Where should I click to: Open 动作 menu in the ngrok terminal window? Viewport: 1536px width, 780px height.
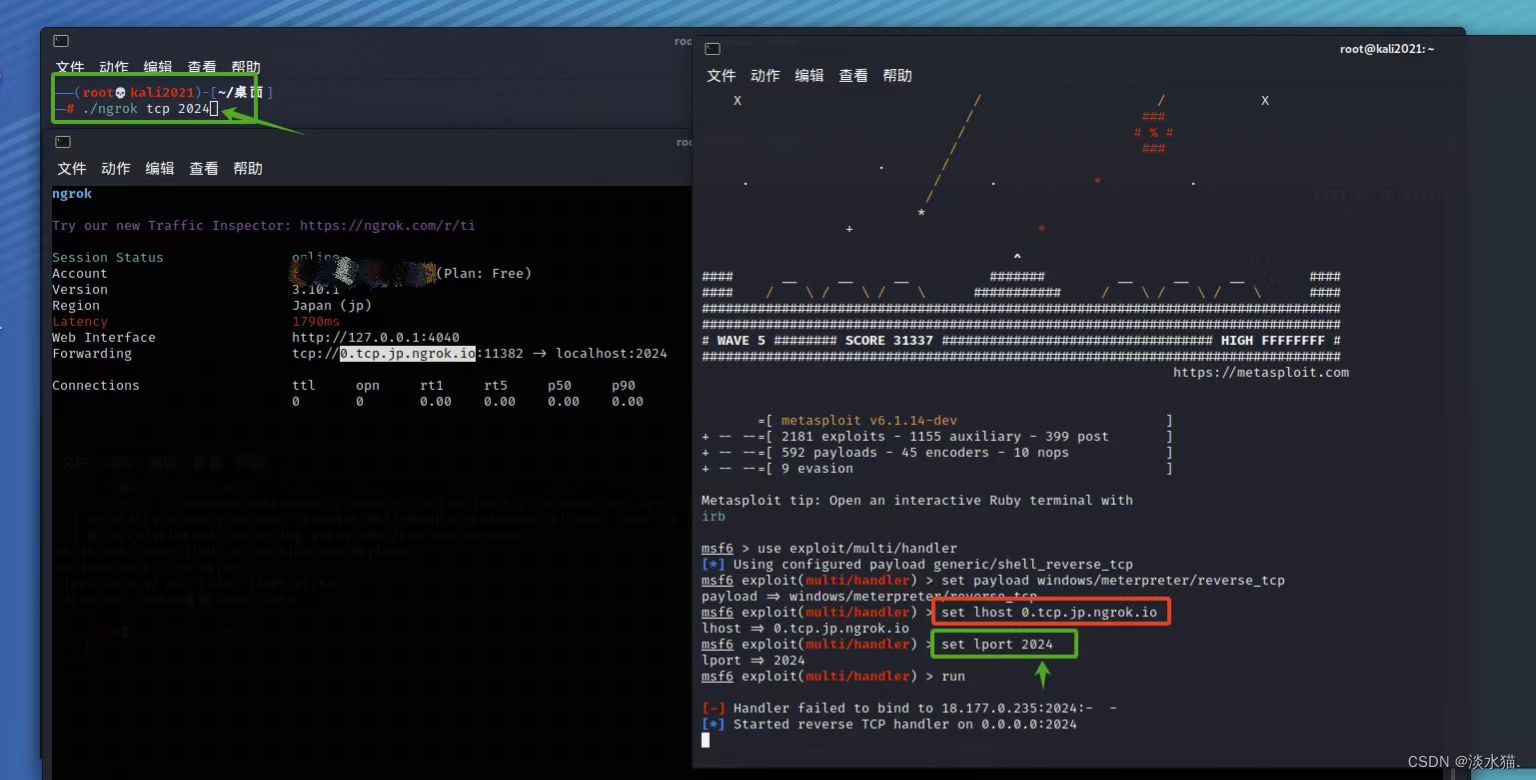[x=116, y=168]
